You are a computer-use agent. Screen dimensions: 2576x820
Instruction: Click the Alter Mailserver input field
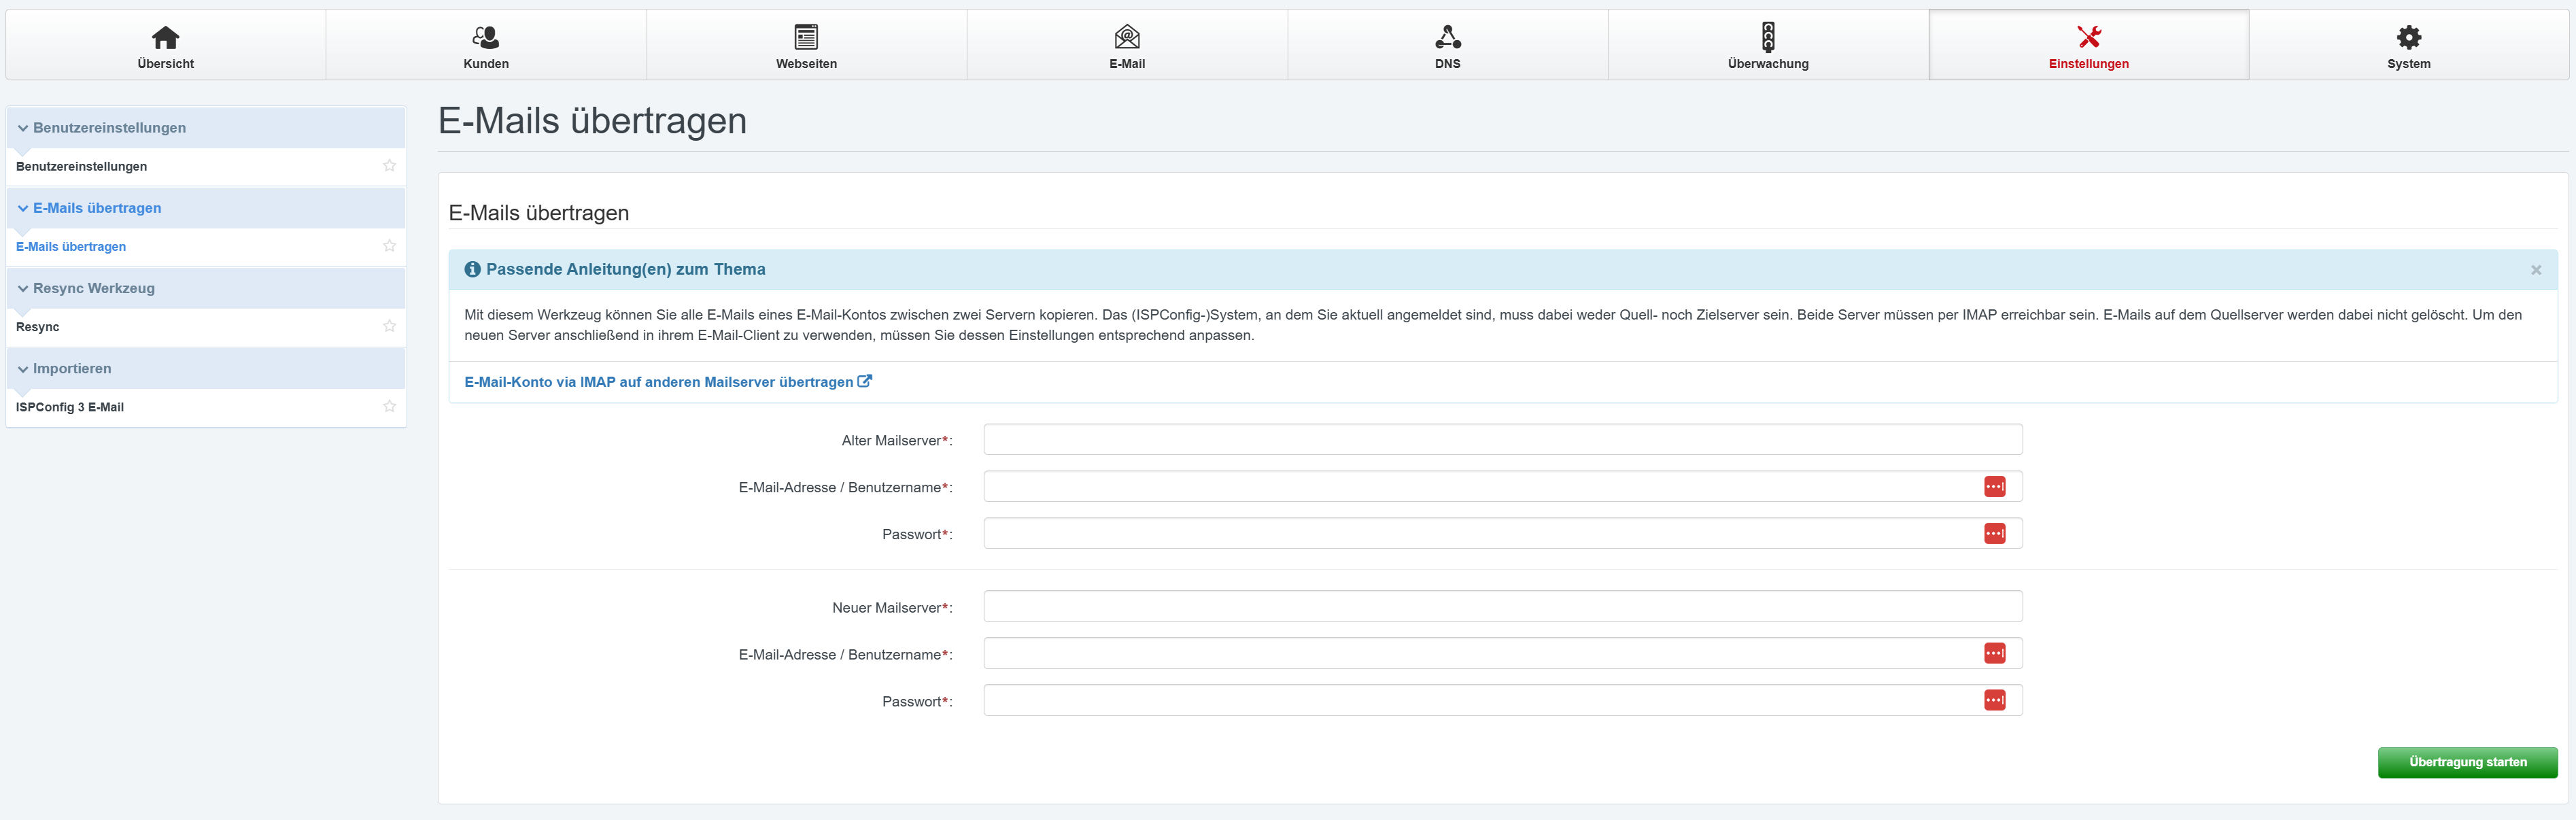pyautogui.click(x=1502, y=439)
